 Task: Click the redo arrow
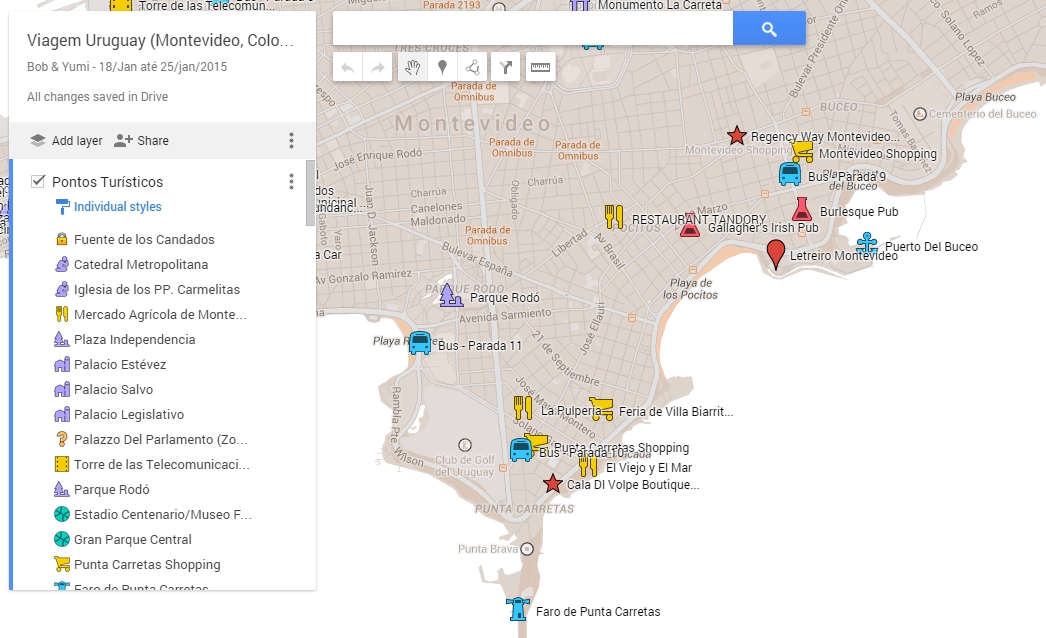[378, 67]
